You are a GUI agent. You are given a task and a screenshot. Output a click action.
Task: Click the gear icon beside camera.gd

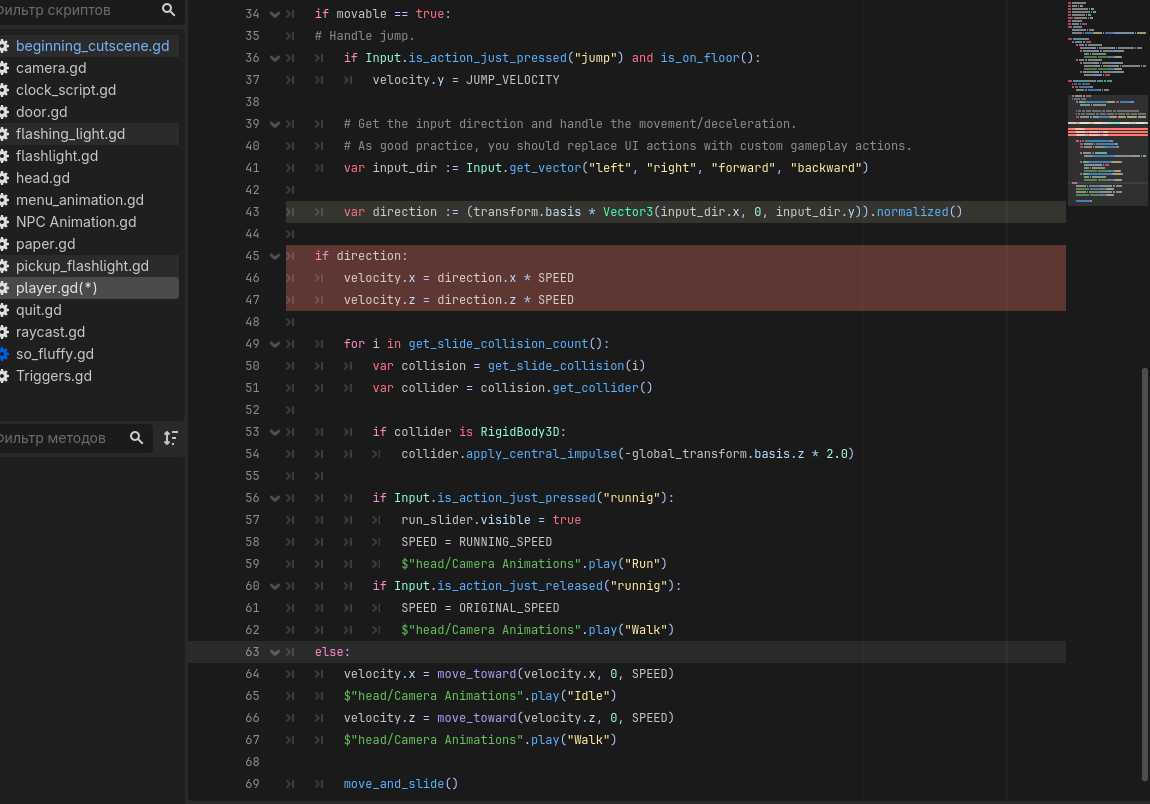pos(4,67)
